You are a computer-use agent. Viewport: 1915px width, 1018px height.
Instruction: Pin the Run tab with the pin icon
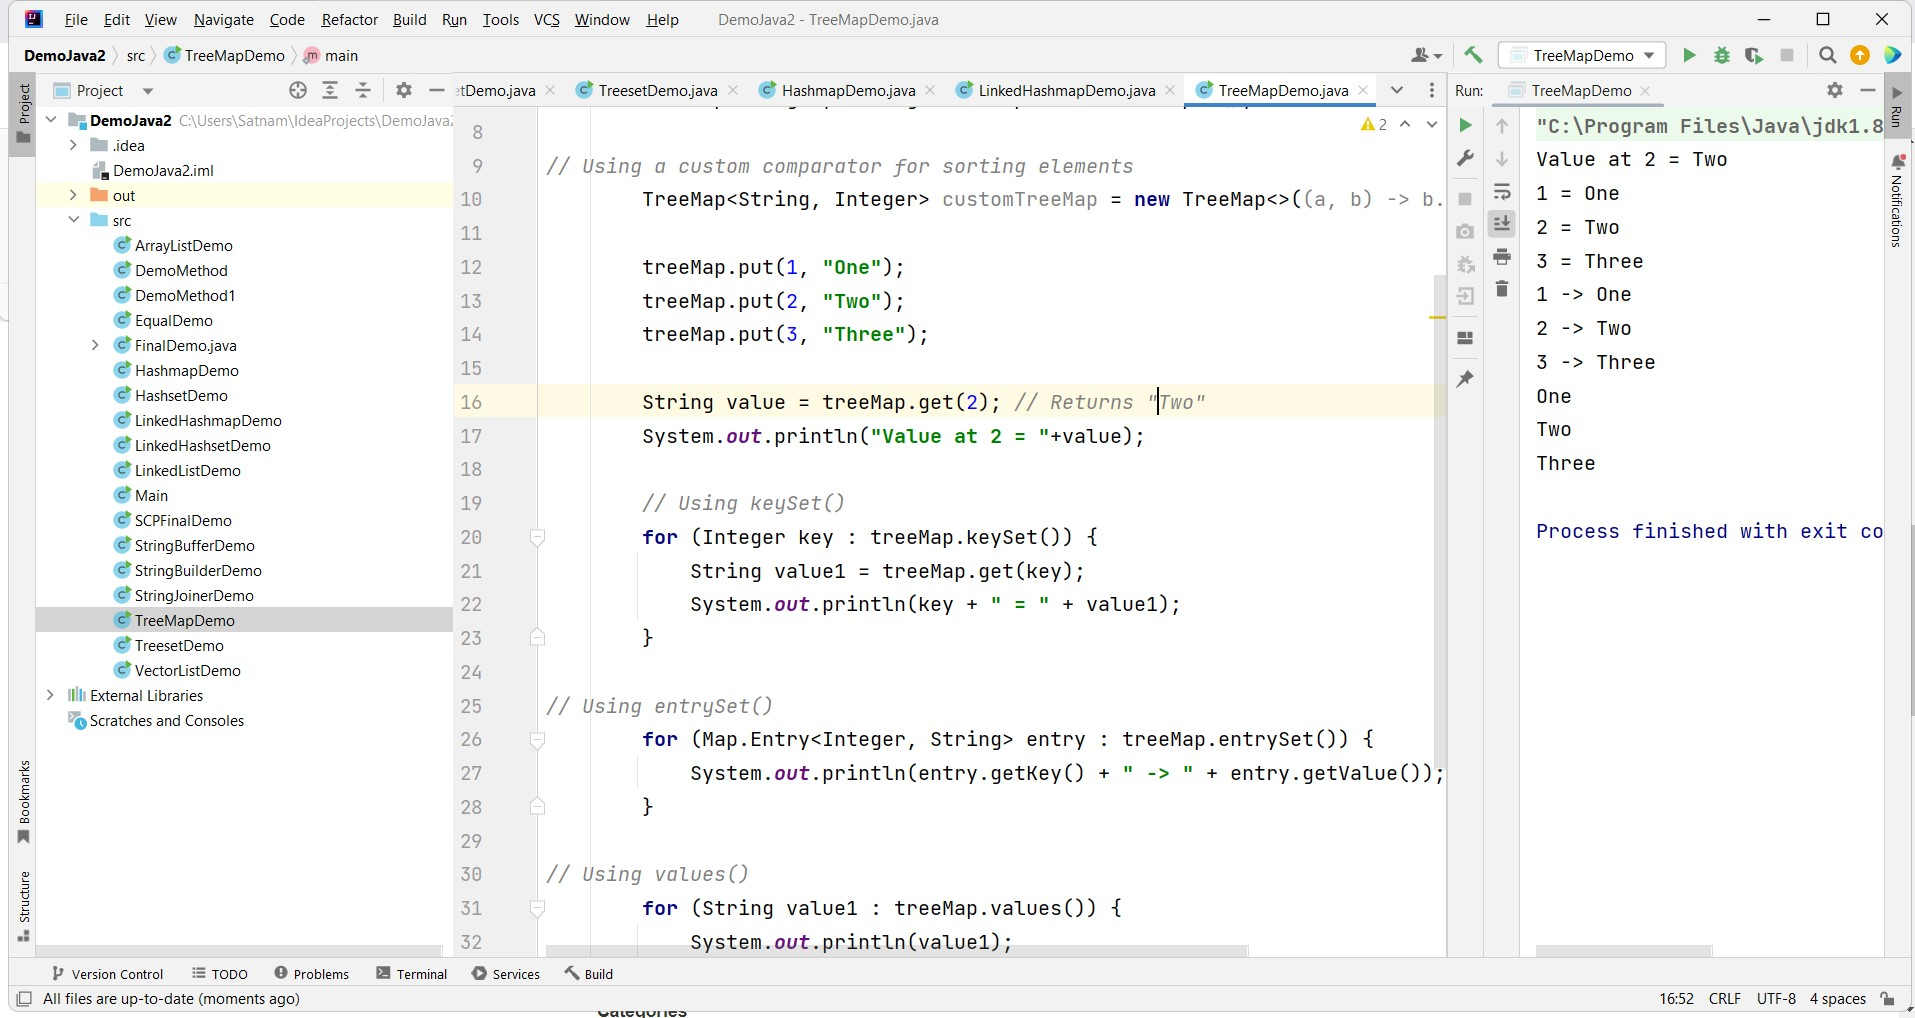(x=1465, y=379)
